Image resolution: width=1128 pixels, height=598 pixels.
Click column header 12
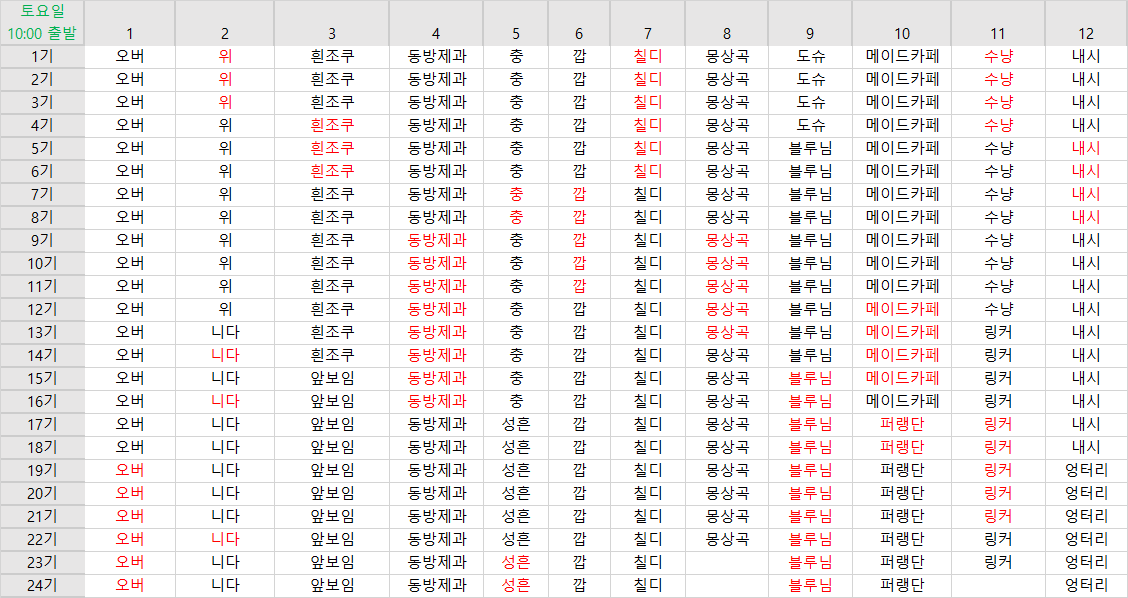(1086, 34)
